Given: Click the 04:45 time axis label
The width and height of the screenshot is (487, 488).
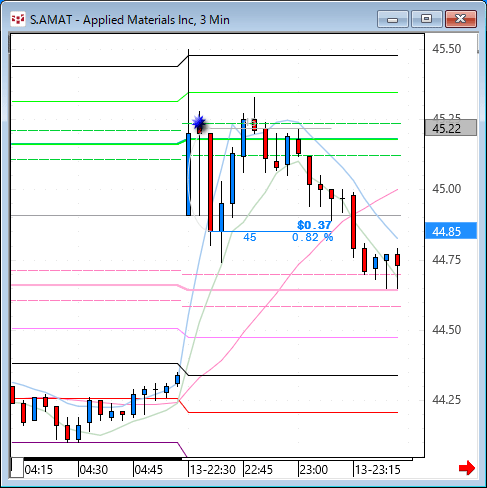Looking at the screenshot, I should coord(149,470).
